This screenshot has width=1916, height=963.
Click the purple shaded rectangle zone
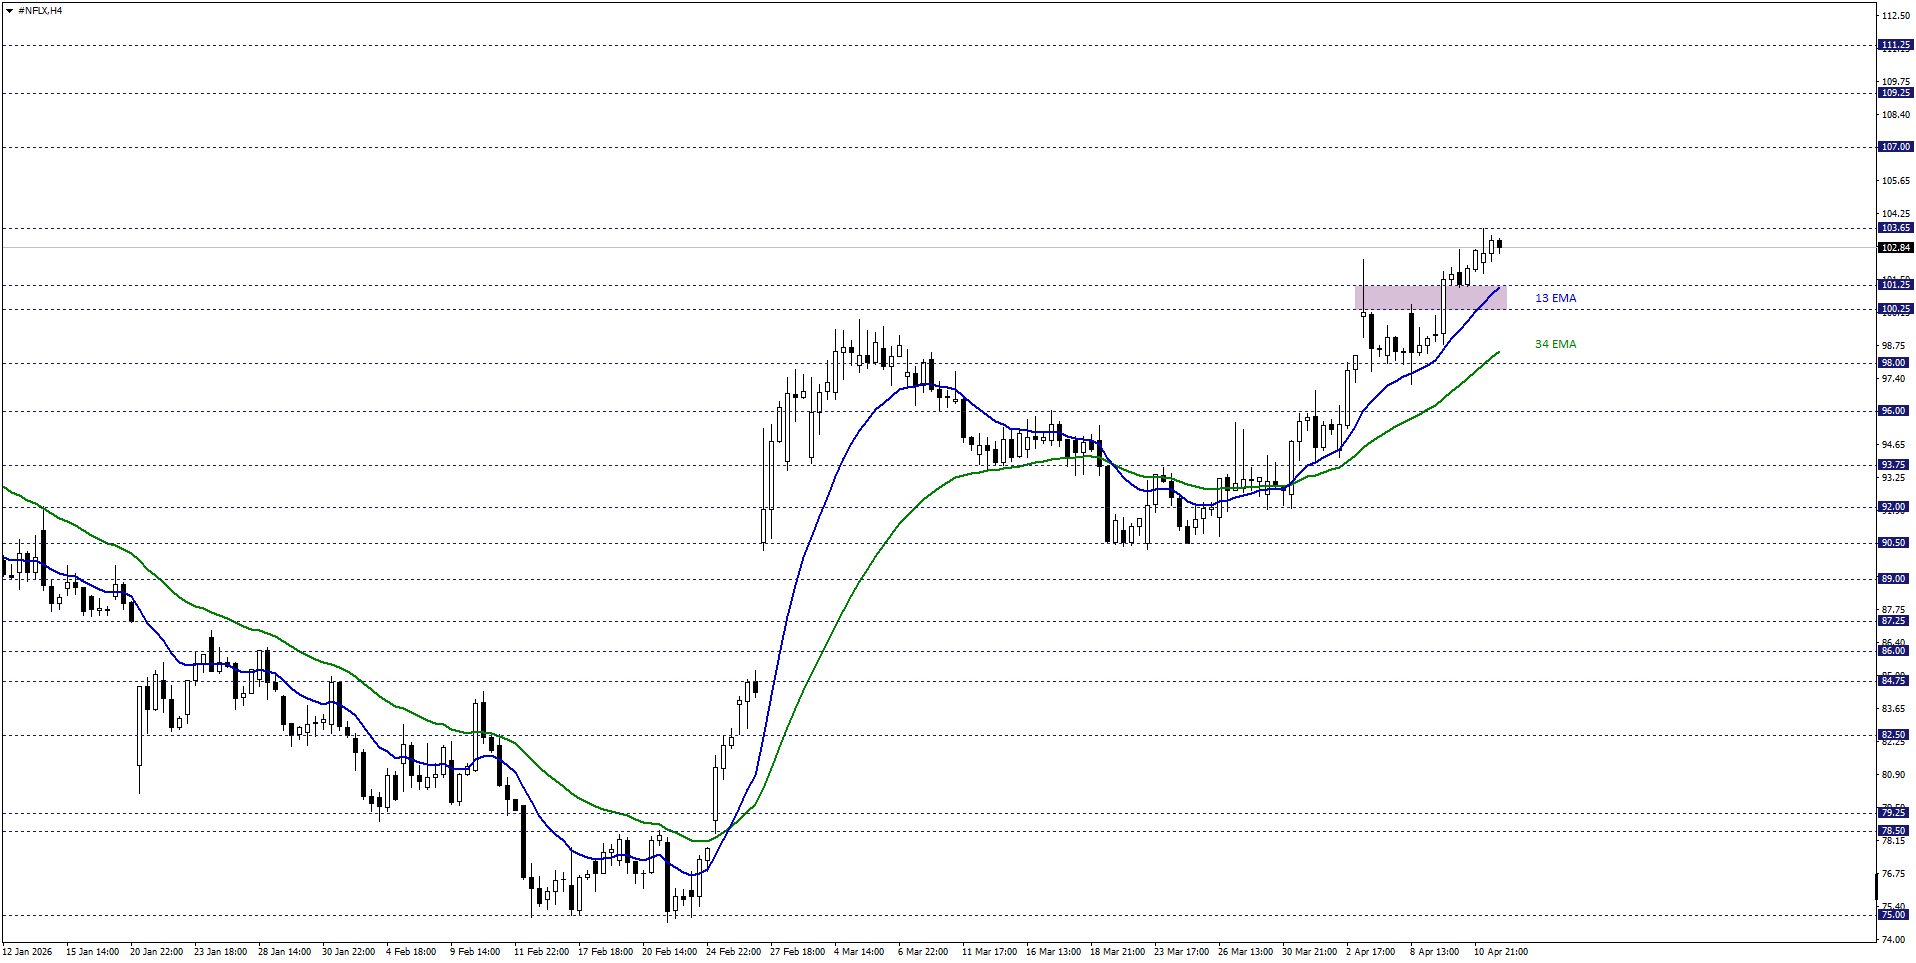[x=1430, y=297]
